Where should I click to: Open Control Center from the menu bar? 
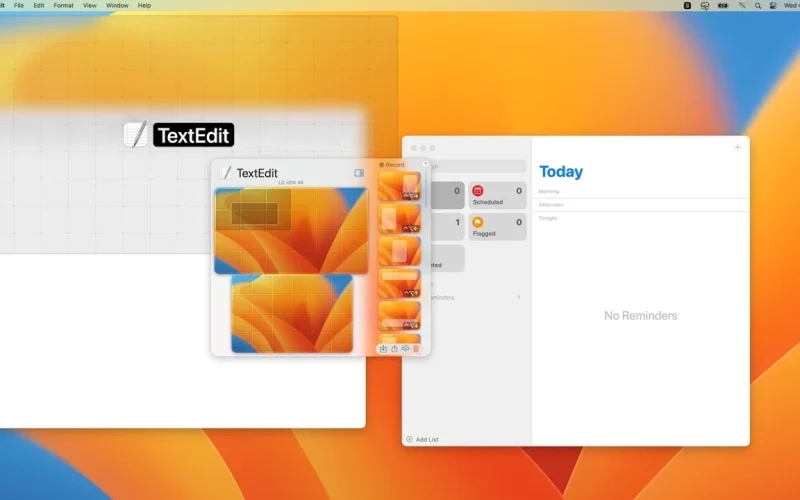click(x=773, y=6)
